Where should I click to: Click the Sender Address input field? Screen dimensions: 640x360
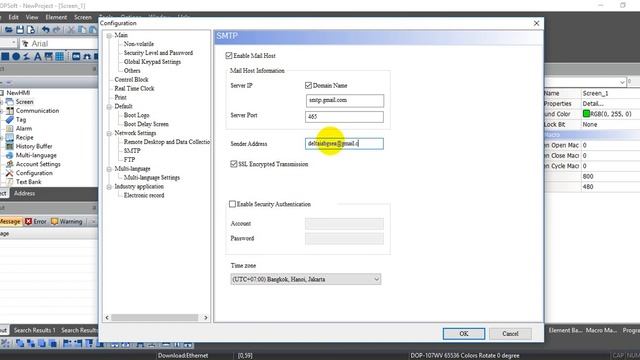coord(344,144)
